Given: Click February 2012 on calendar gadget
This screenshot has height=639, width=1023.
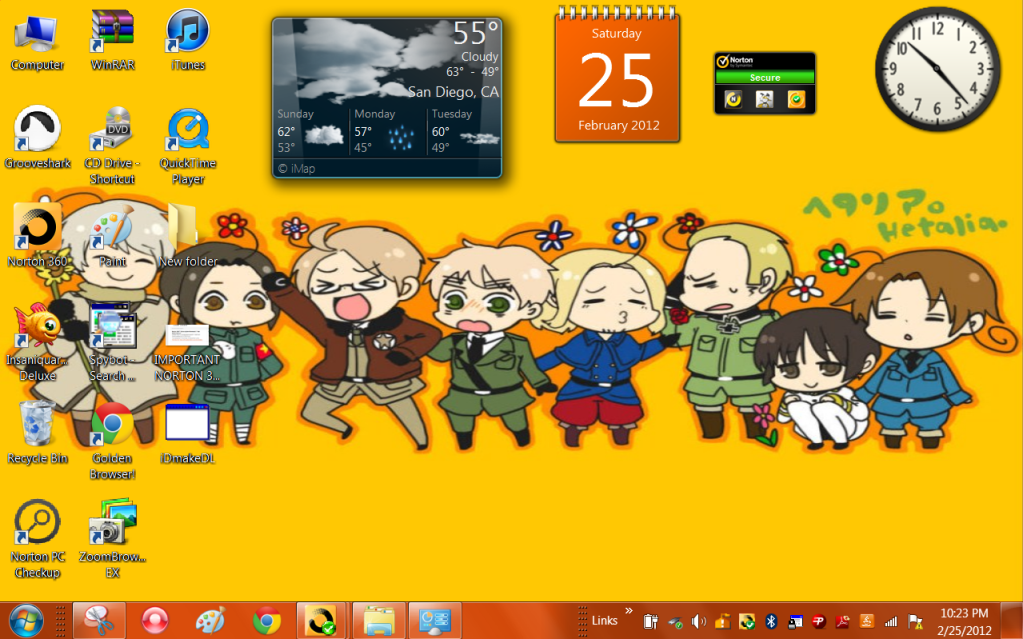Looking at the screenshot, I should 618,125.
